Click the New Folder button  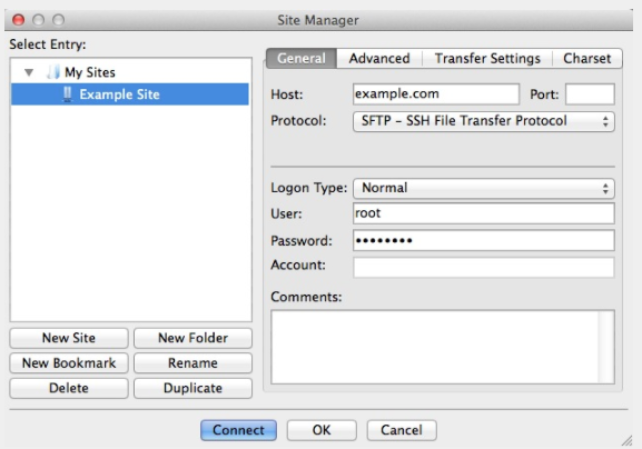(192, 338)
